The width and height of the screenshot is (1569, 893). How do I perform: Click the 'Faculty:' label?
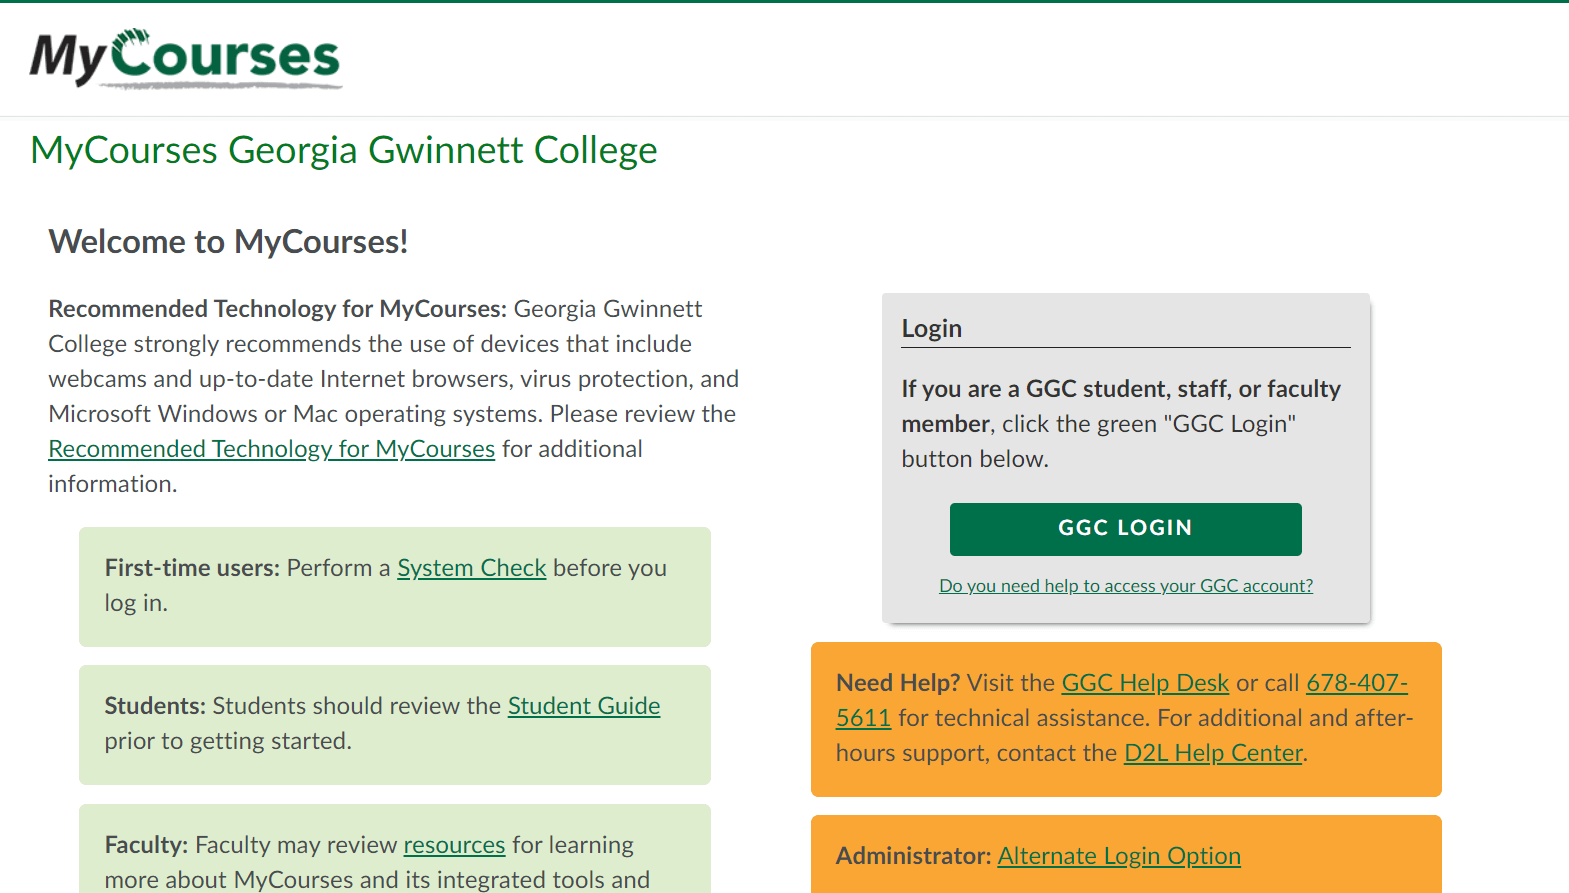click(x=146, y=845)
